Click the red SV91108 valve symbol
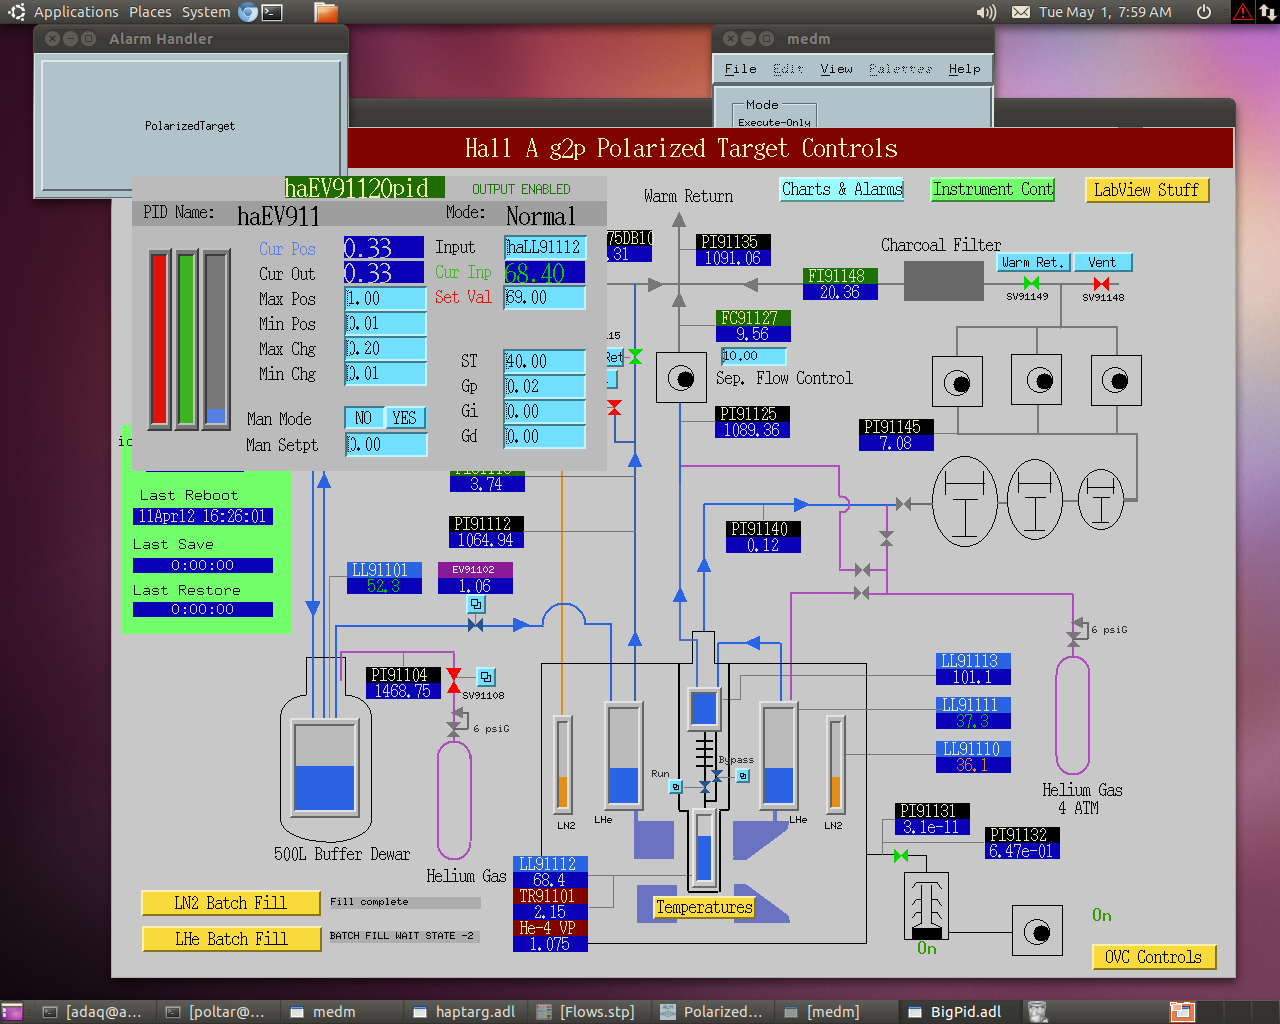The height and width of the screenshot is (1024, 1280). coord(454,680)
